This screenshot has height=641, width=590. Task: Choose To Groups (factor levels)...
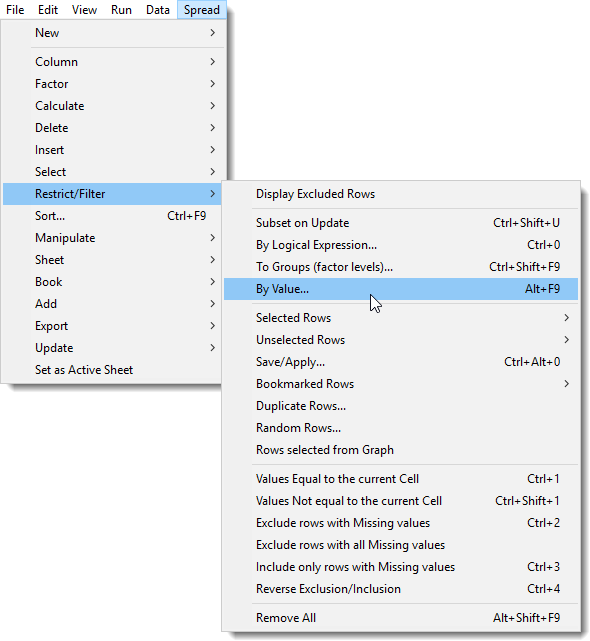401,267
